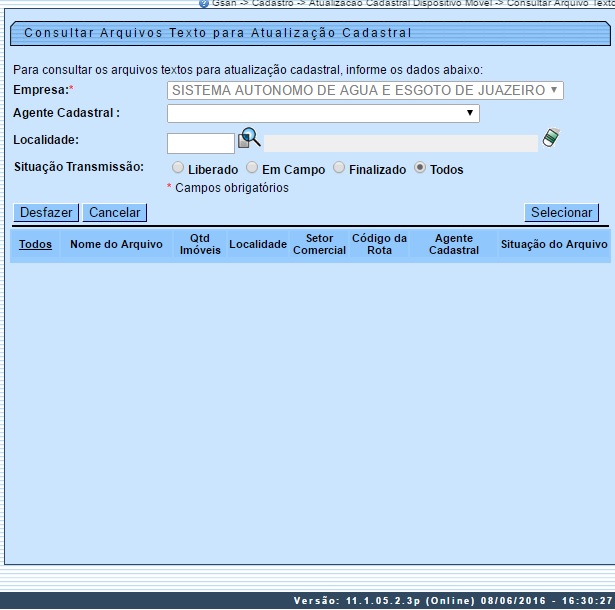Viewport: 615px width, 610px height.
Task: Click the Todos link in table header
Action: tap(36, 244)
